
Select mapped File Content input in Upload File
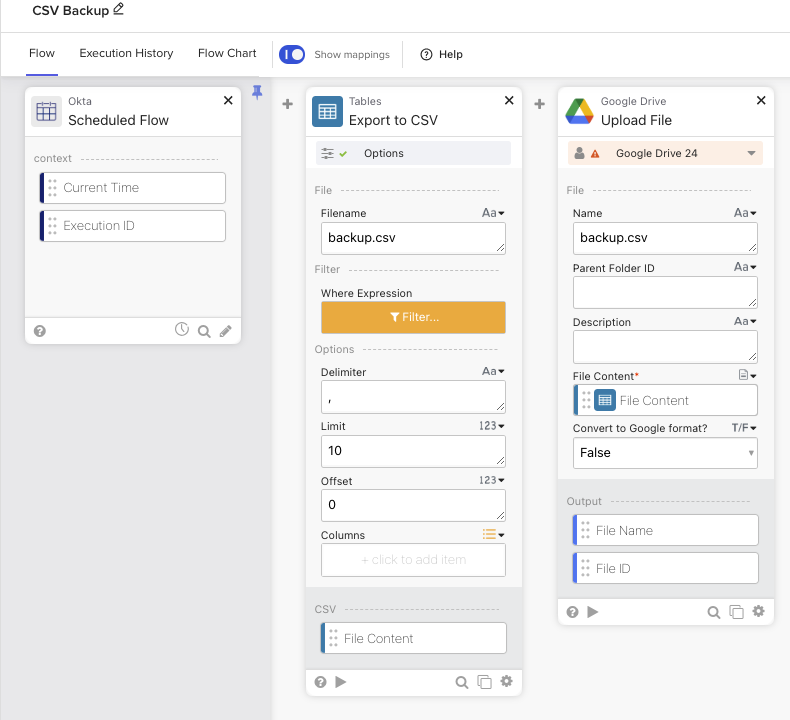click(x=666, y=401)
